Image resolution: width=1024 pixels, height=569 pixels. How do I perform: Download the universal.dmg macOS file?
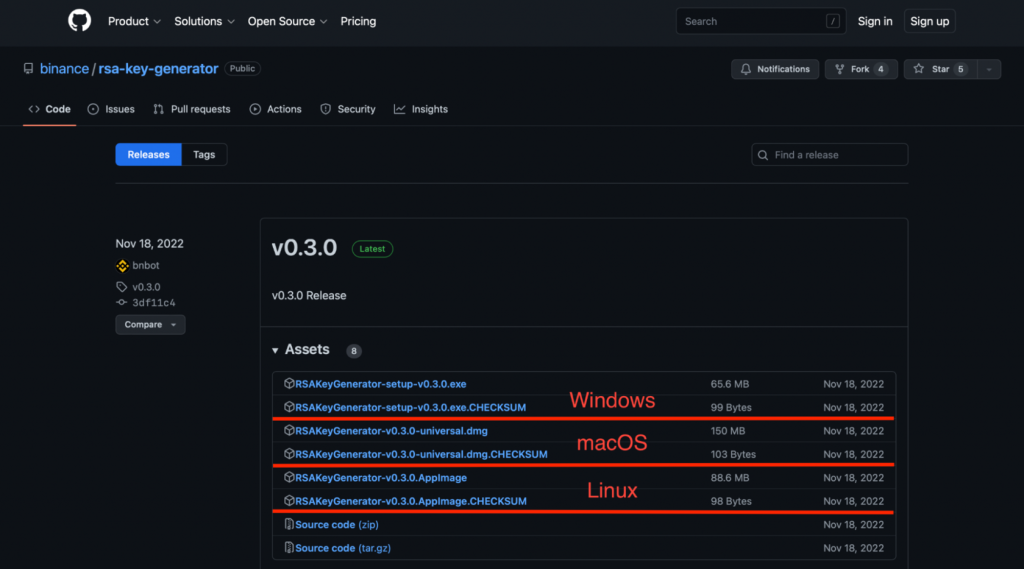(389, 431)
